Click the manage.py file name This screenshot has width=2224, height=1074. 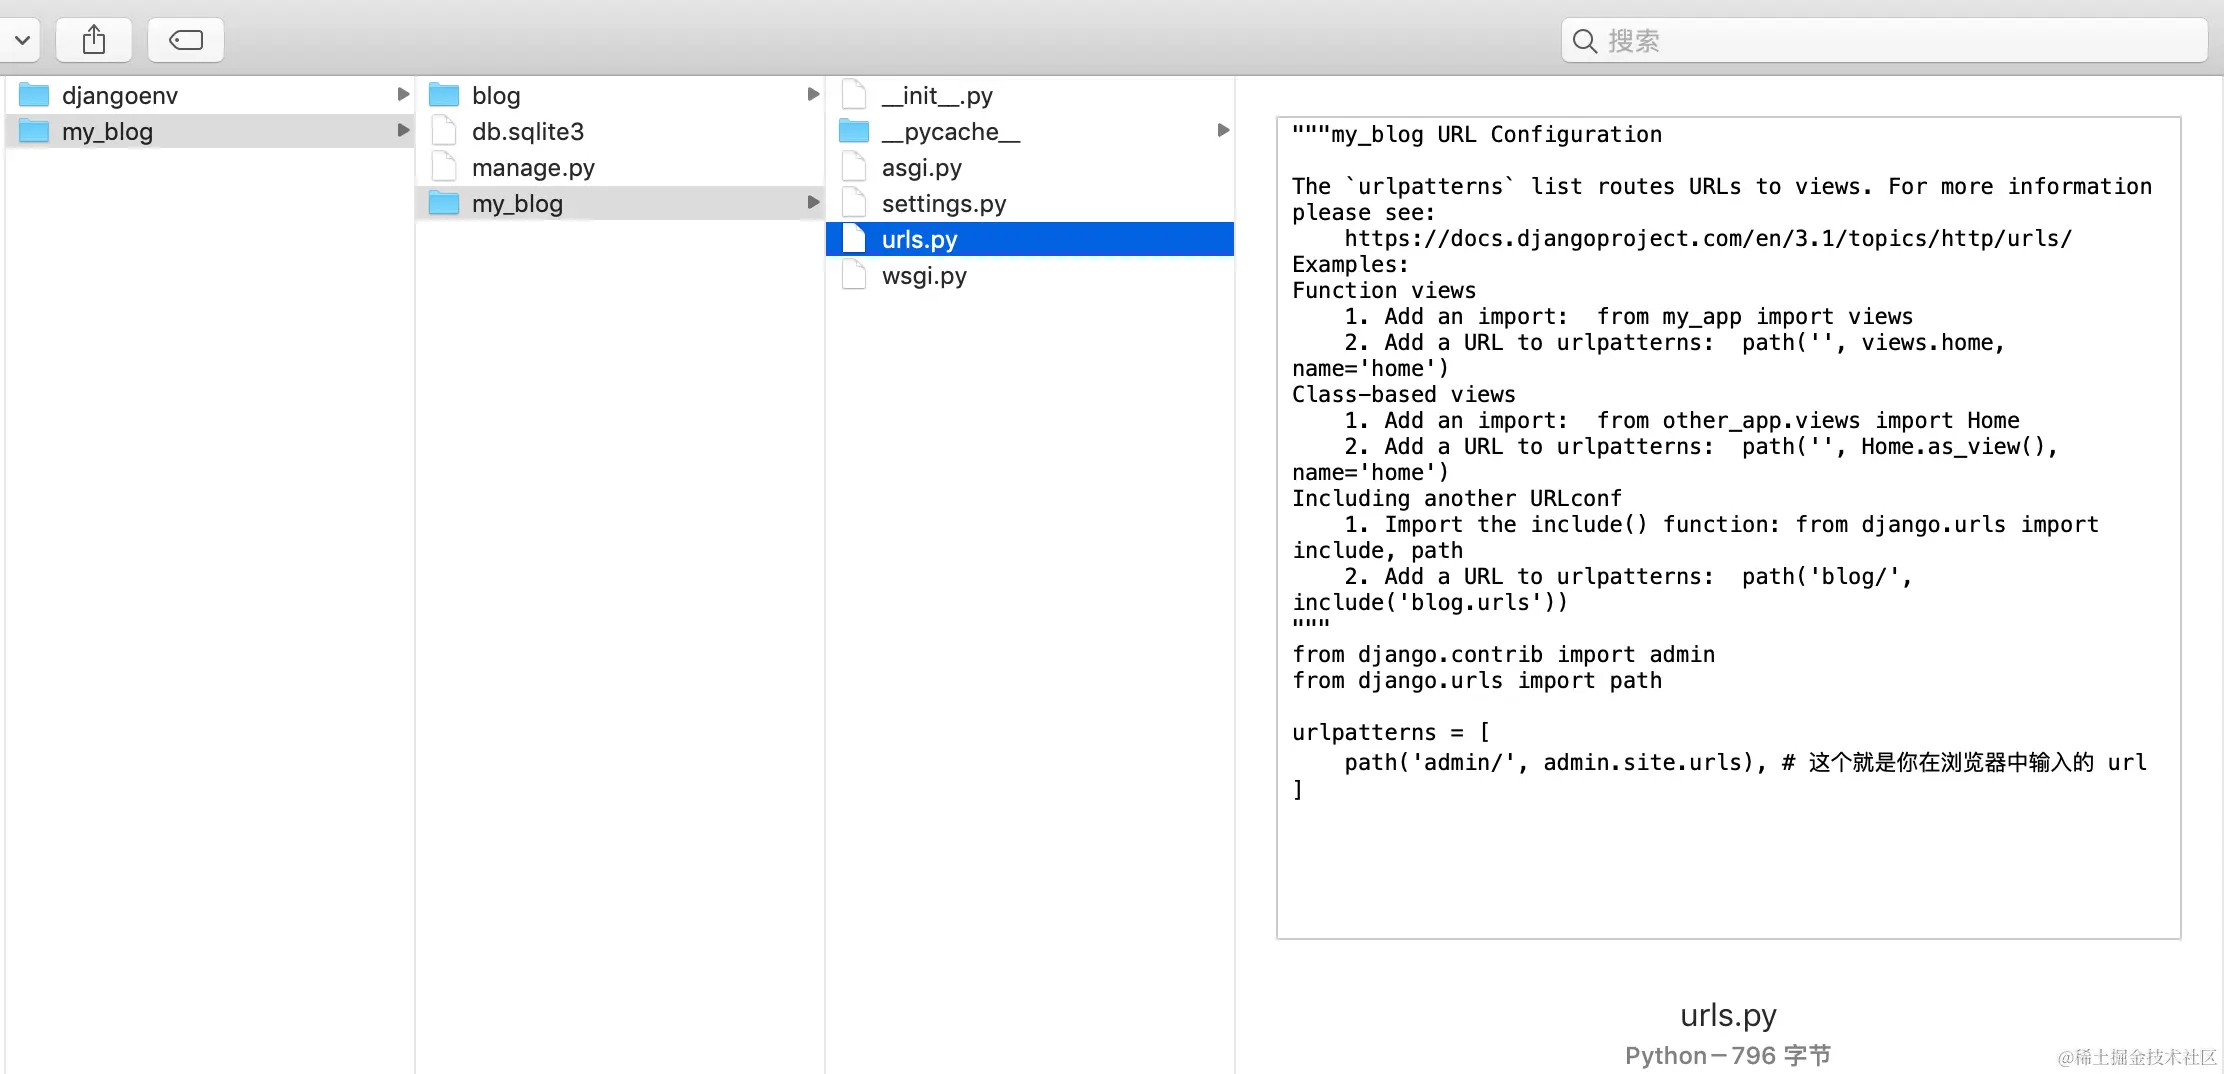[x=533, y=168]
